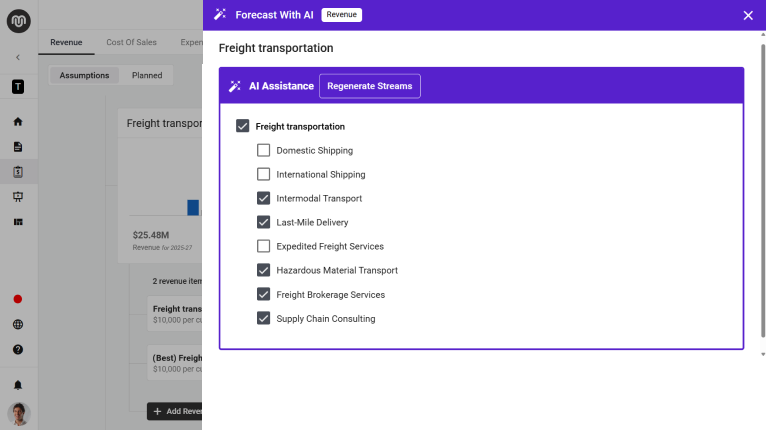This screenshot has height=430, width=766.
Task: Check the Expedited Freight Services box
Action: (x=264, y=247)
